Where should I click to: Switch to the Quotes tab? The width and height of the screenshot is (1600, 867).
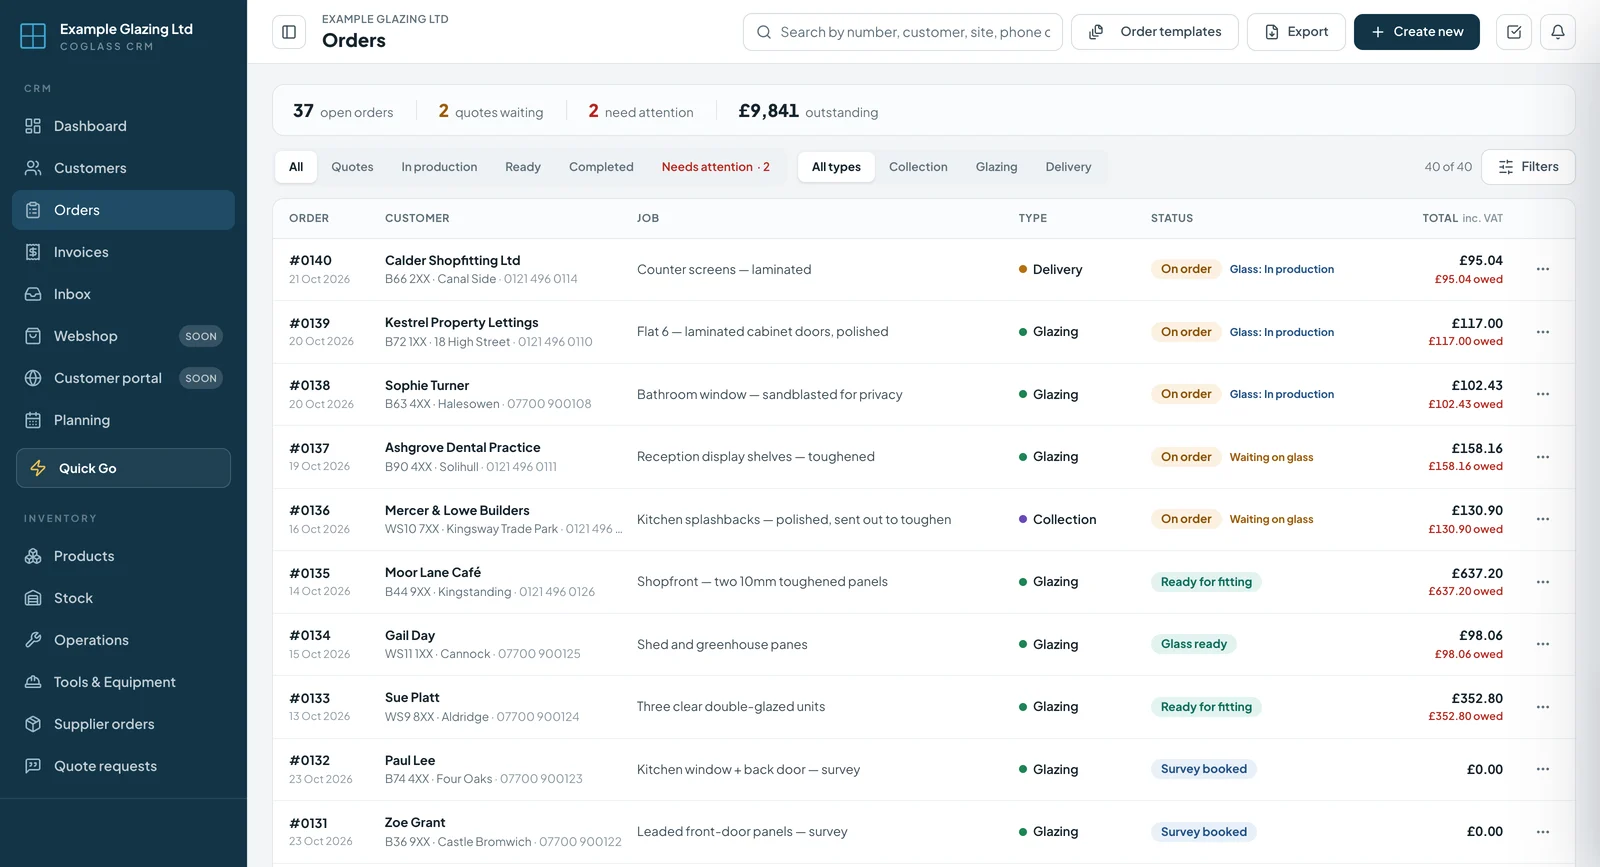[x=352, y=167]
